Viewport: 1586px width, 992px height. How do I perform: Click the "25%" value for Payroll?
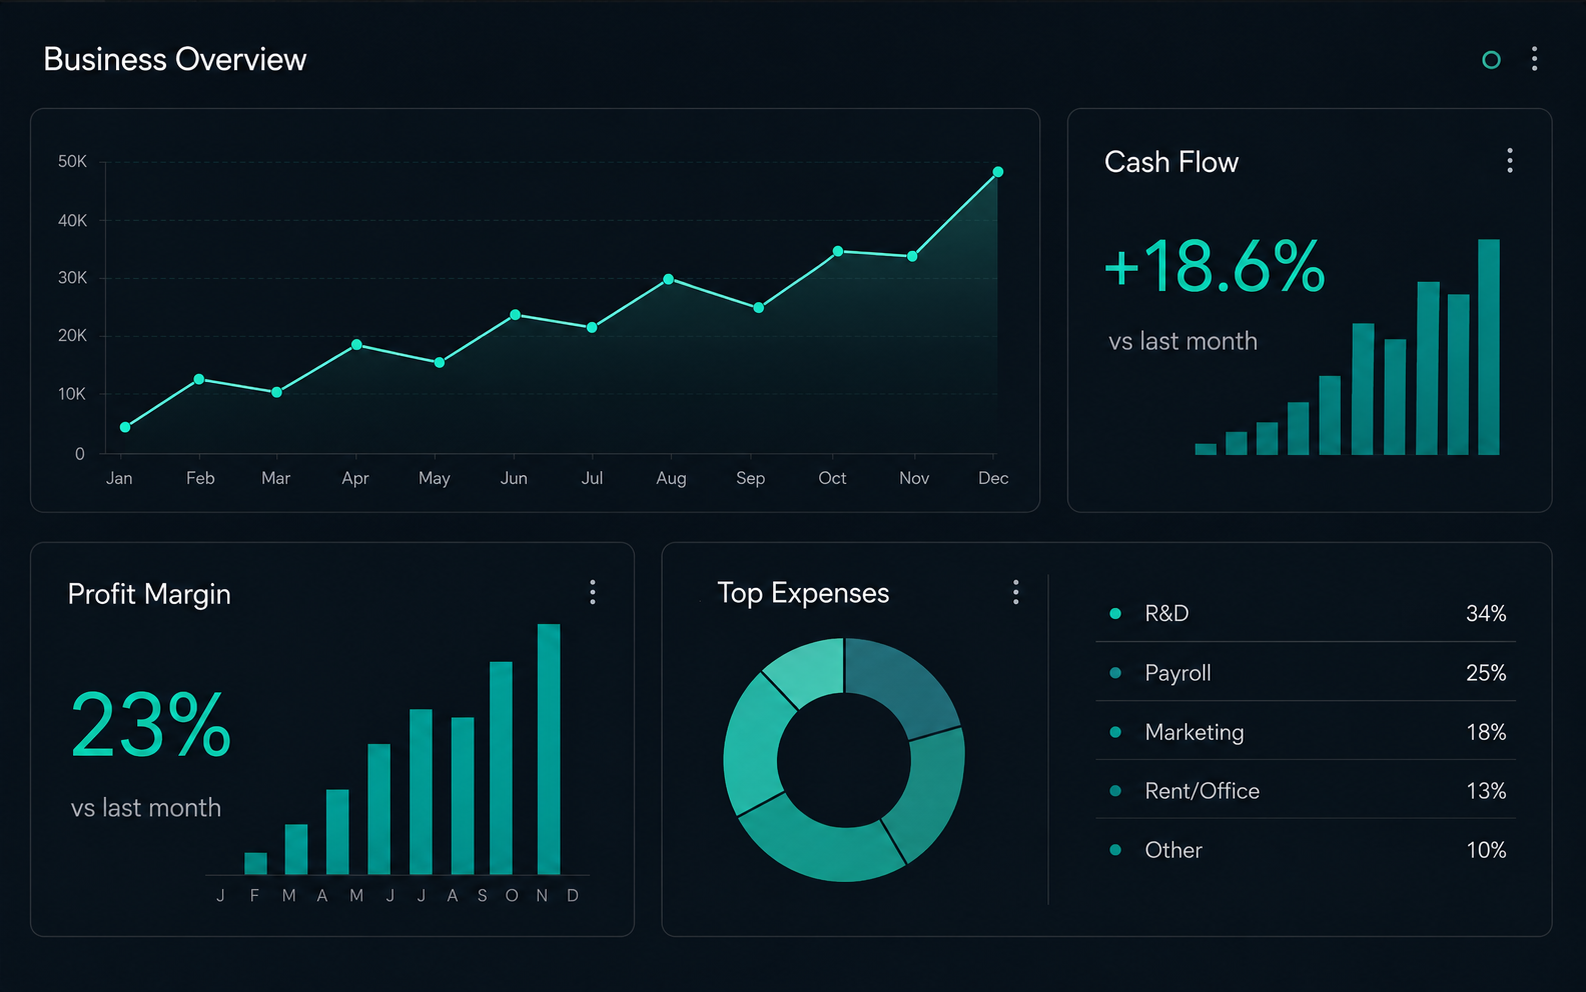[x=1486, y=673]
